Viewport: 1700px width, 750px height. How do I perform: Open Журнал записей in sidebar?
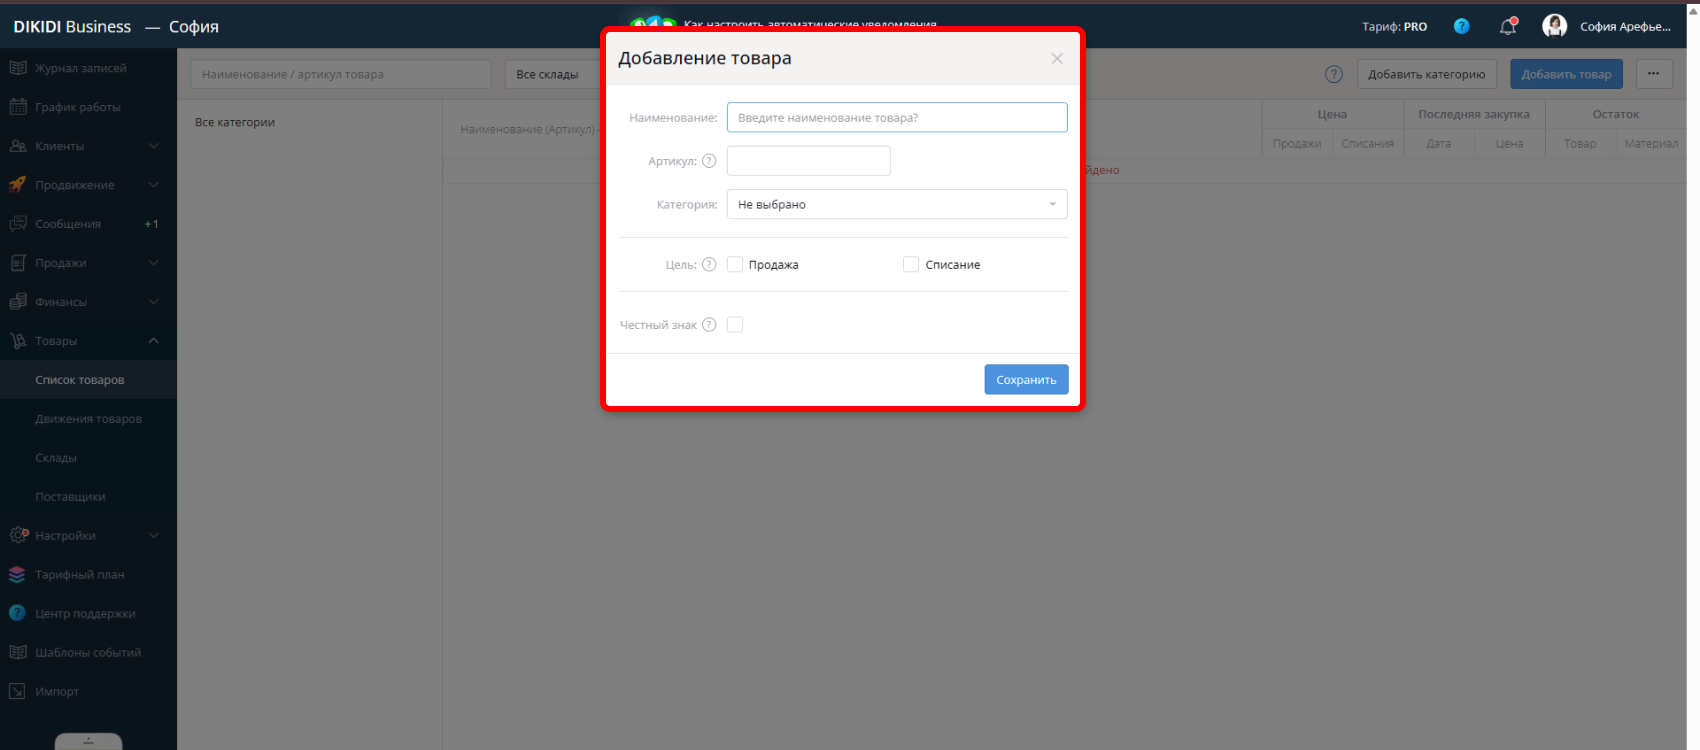pos(80,68)
